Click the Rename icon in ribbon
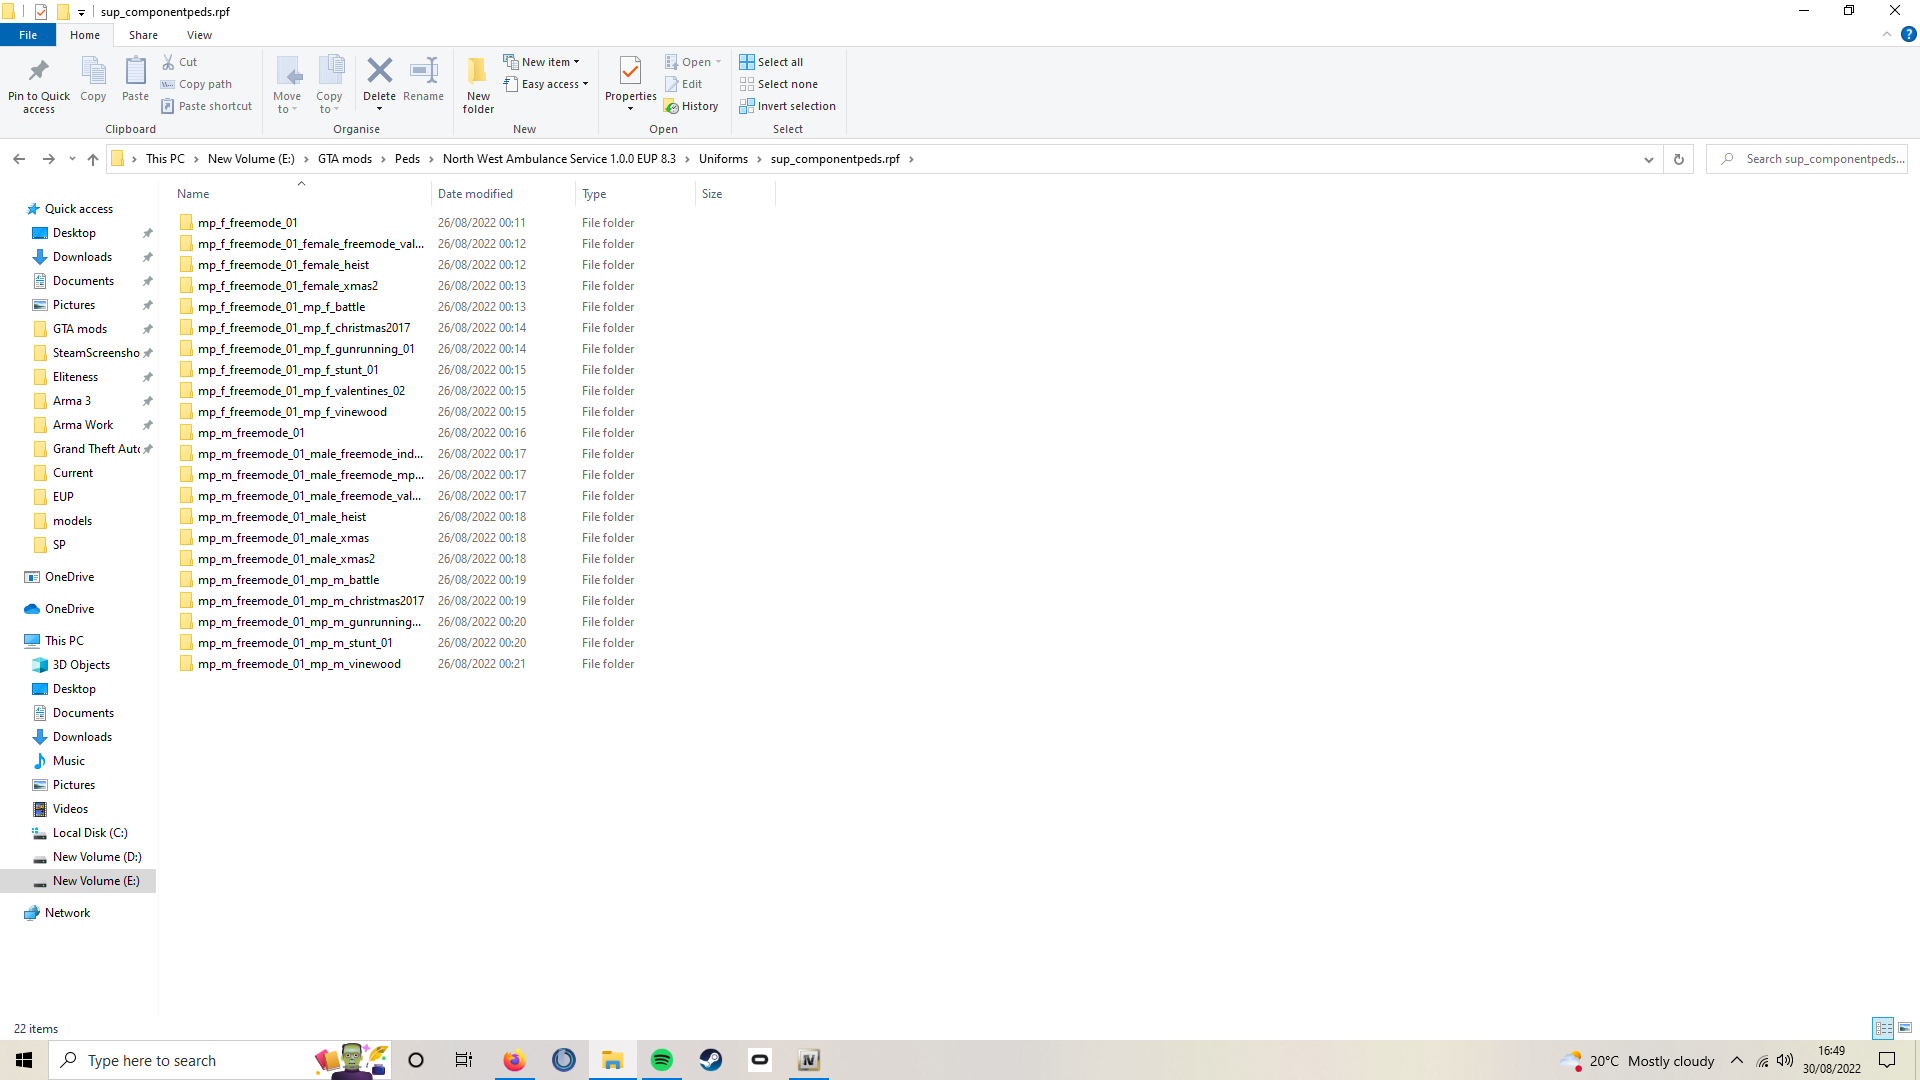Viewport: 1920px width, 1080px height. (x=423, y=72)
